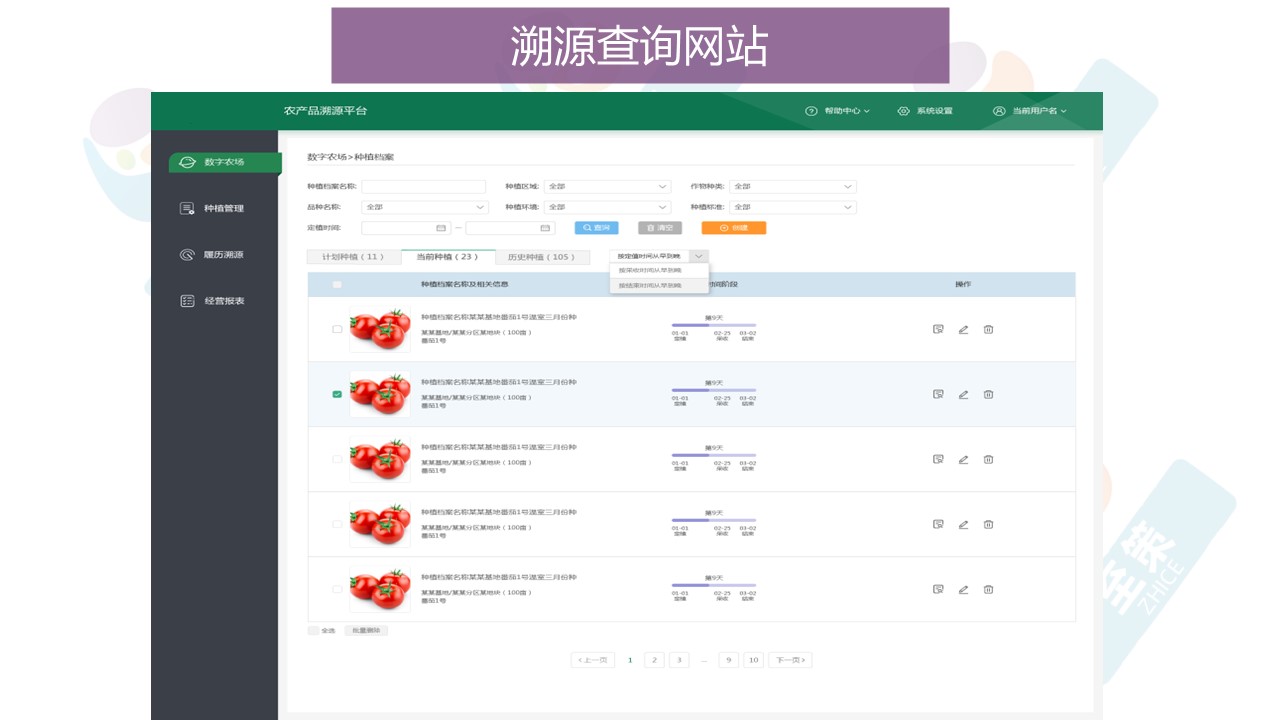This screenshot has height=720, width=1280.
Task: Click delete trash icon in second row
Action: tap(988, 394)
